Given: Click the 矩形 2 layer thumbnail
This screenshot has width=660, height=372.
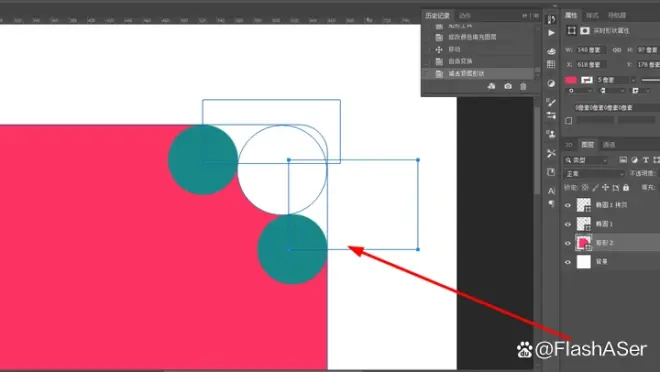Looking at the screenshot, I should (x=583, y=243).
